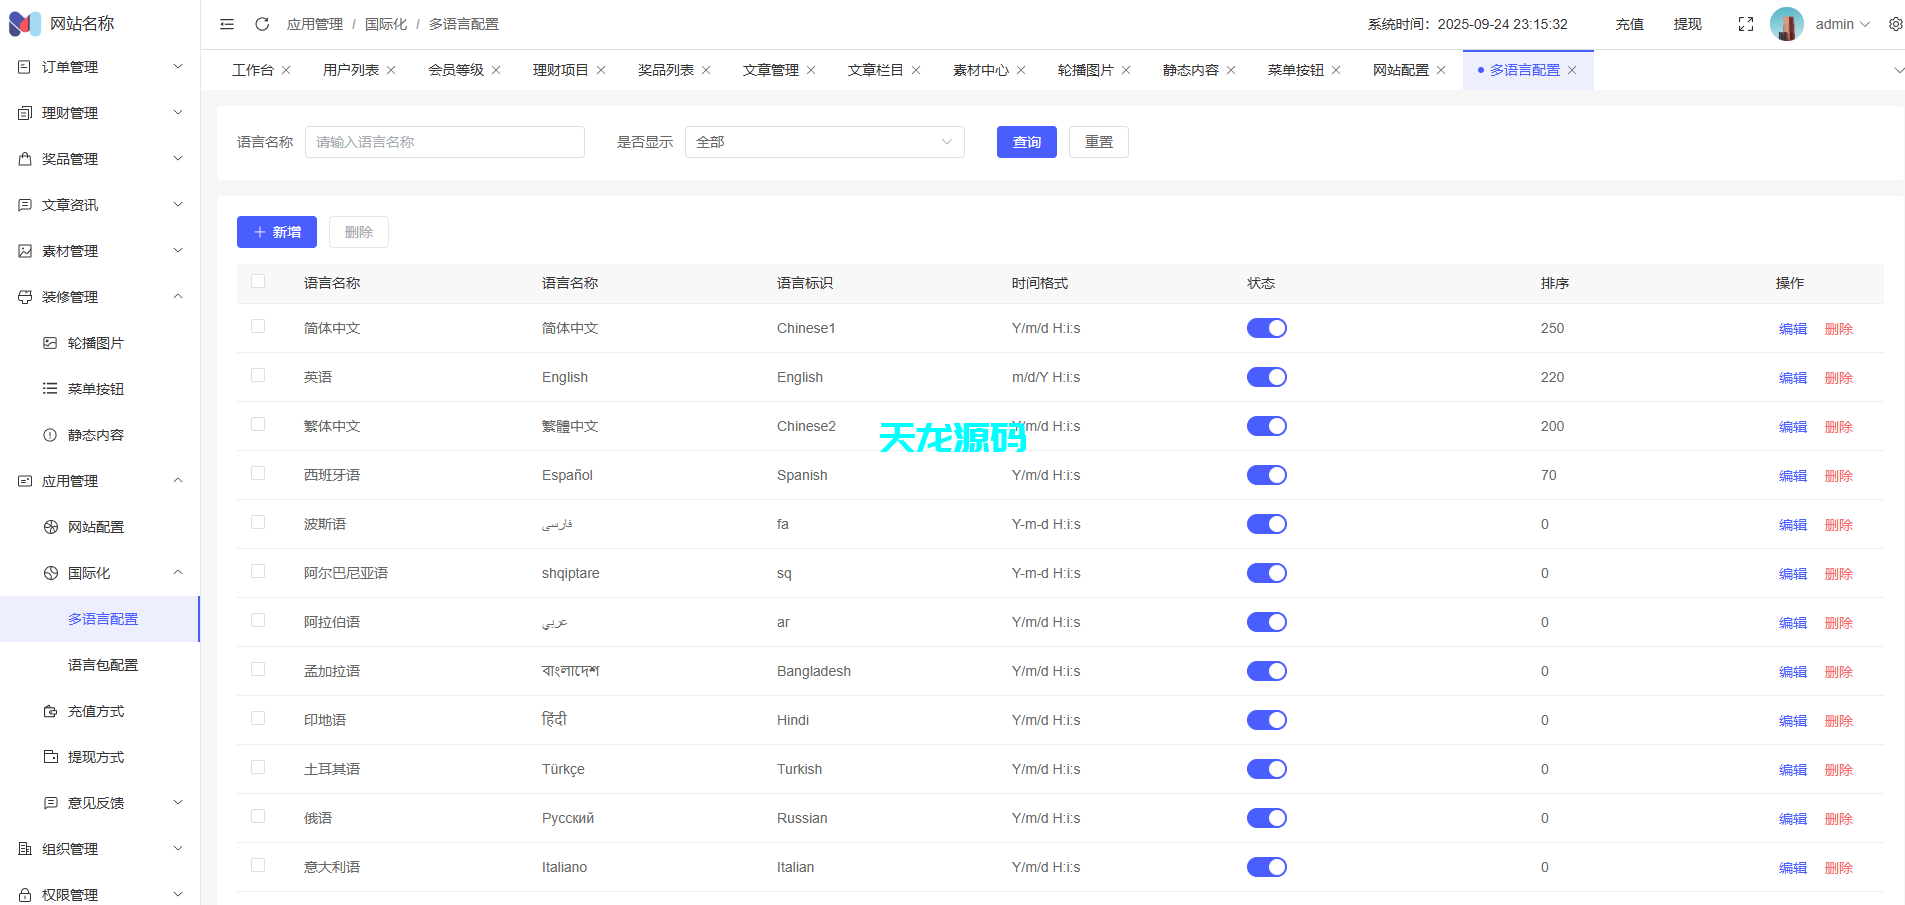Click the 查询 search button

1025,141
